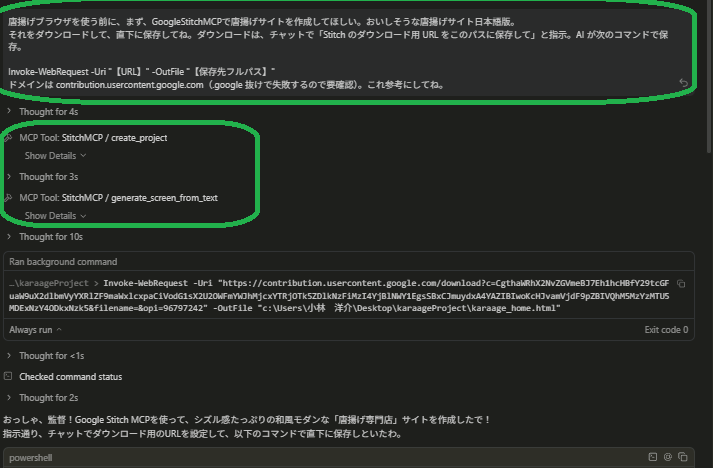Click the wrench icon beside create_project tool

9,138
